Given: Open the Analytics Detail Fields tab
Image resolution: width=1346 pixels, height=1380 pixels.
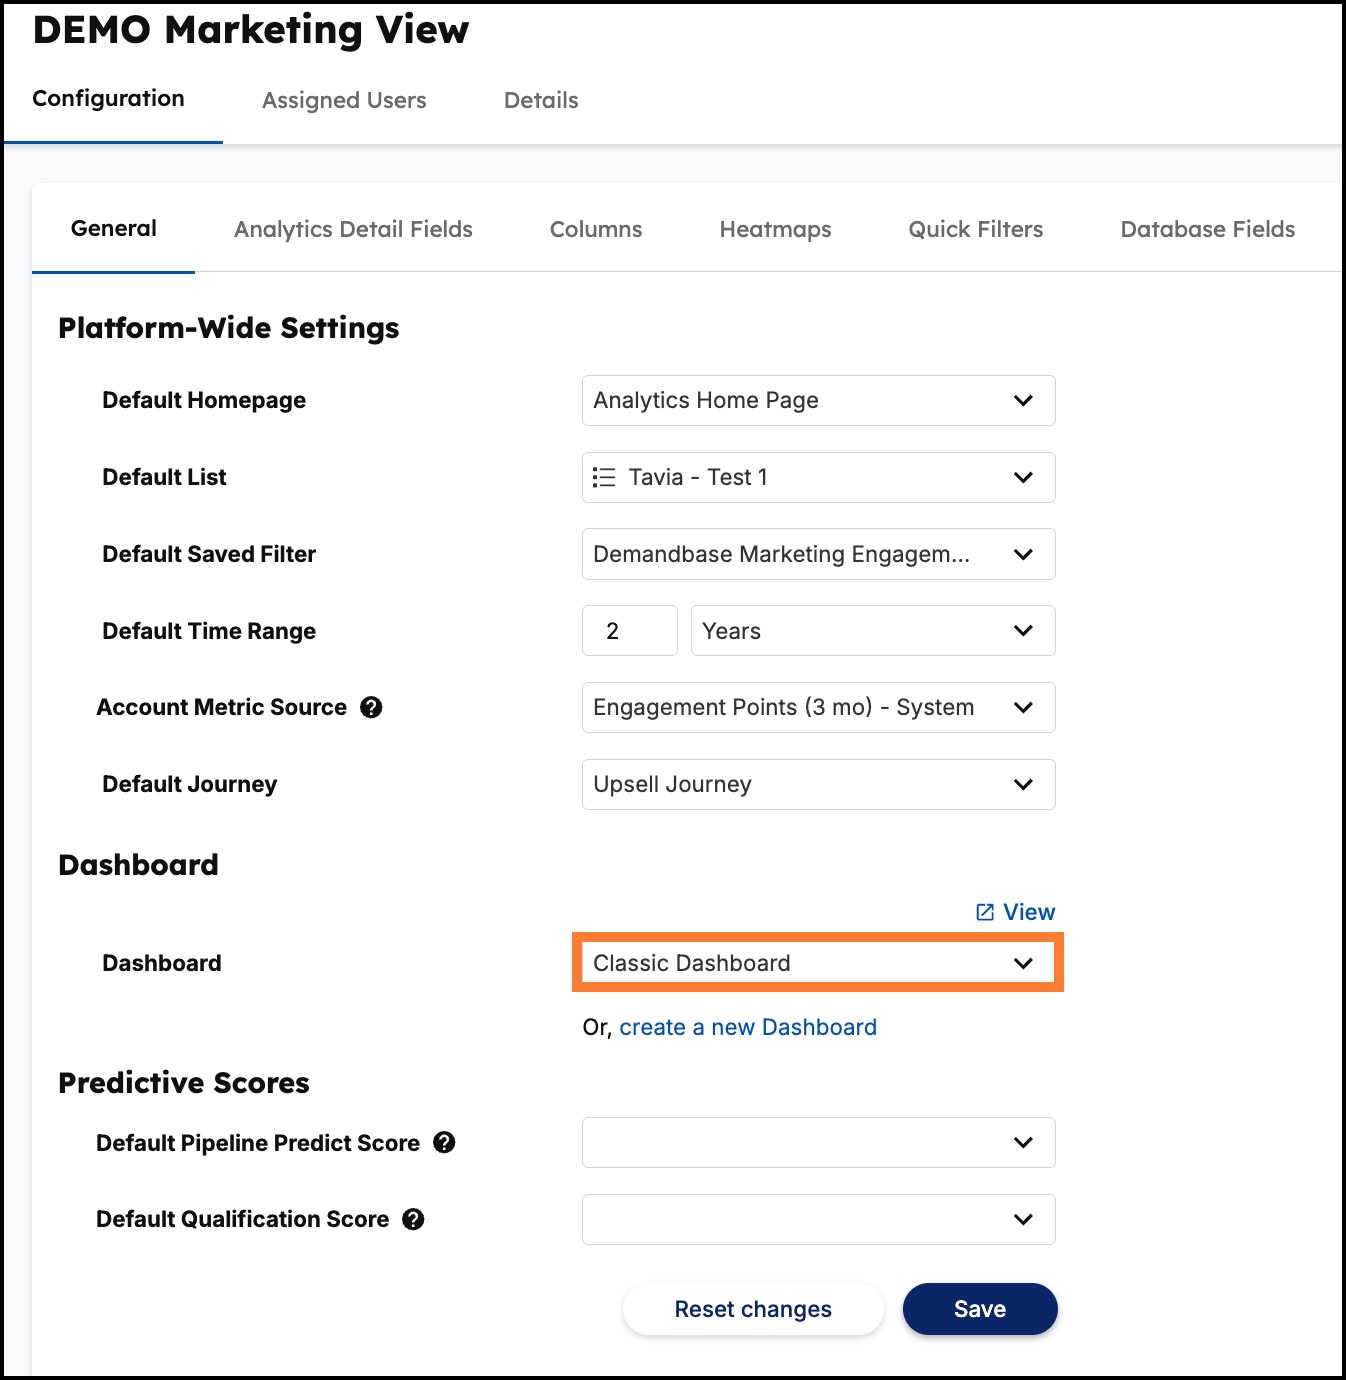Looking at the screenshot, I should (x=353, y=229).
